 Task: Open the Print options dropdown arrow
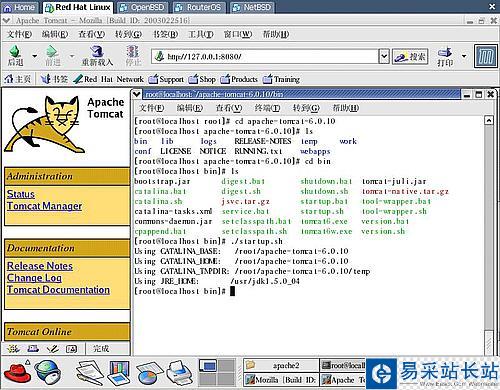tap(464, 56)
